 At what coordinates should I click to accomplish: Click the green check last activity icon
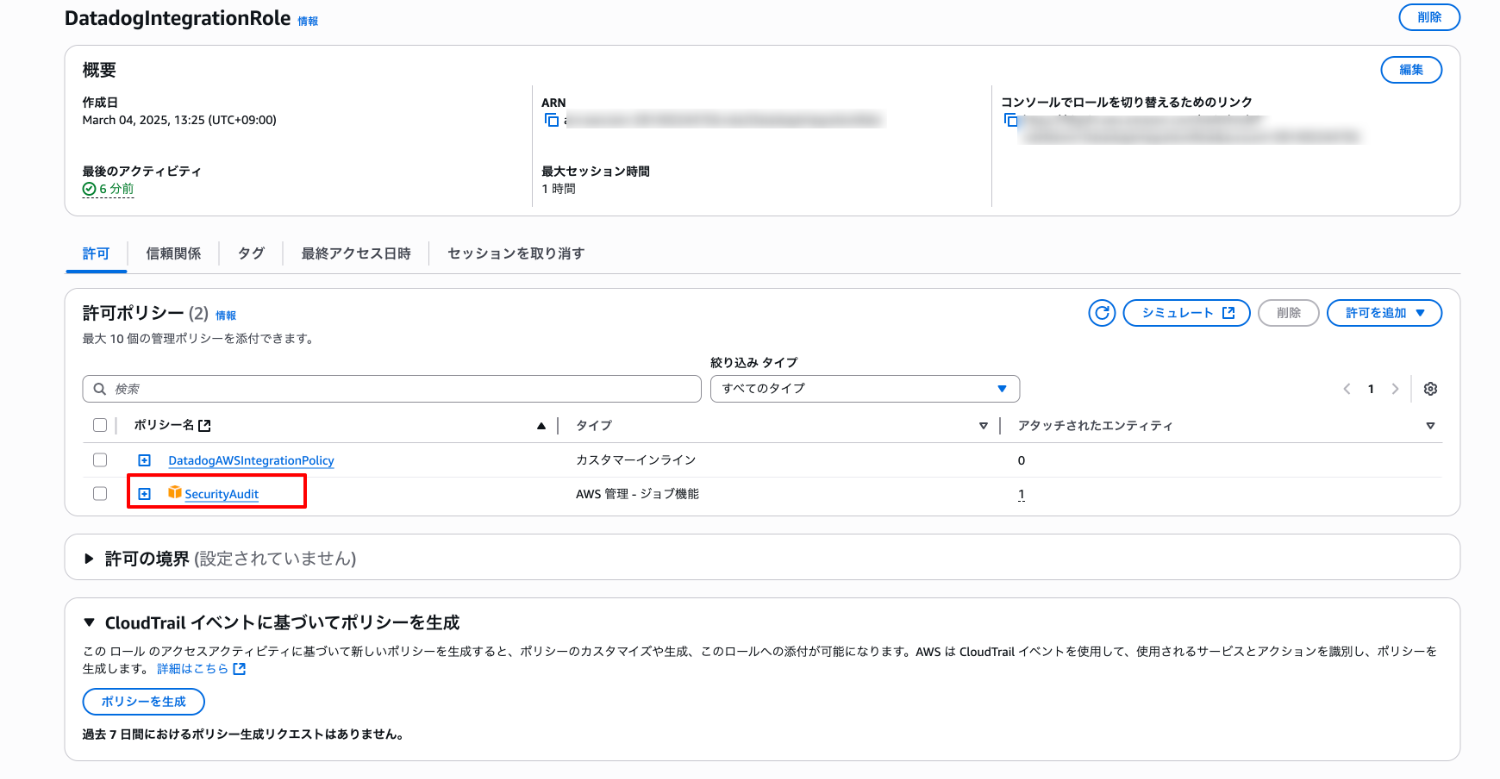pyautogui.click(x=89, y=188)
